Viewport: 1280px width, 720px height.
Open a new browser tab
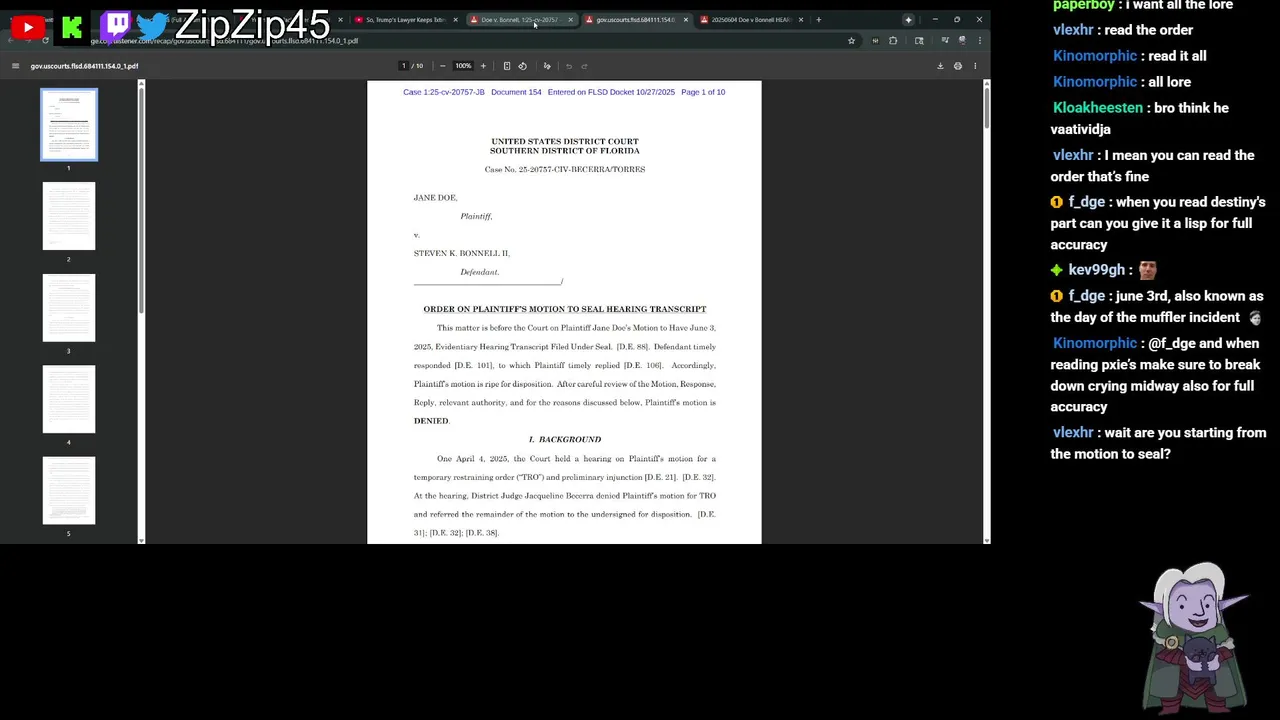coord(818,20)
